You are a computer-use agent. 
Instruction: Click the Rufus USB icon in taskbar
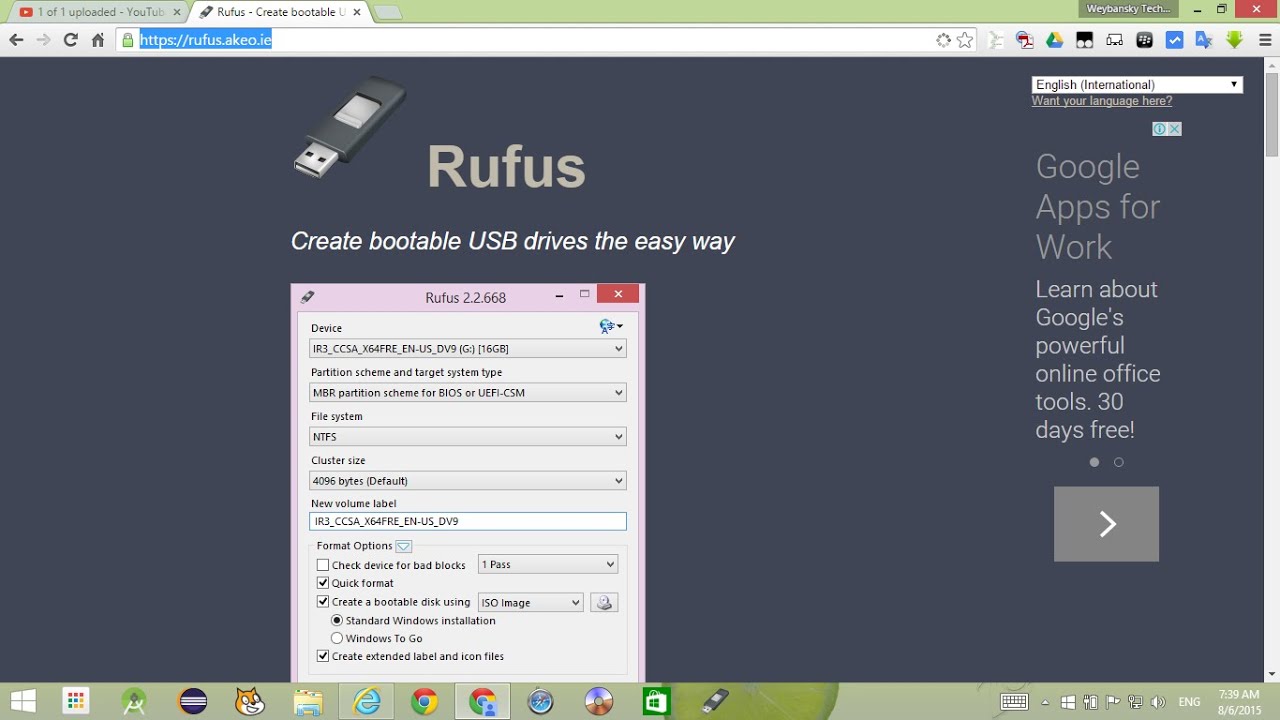714,702
